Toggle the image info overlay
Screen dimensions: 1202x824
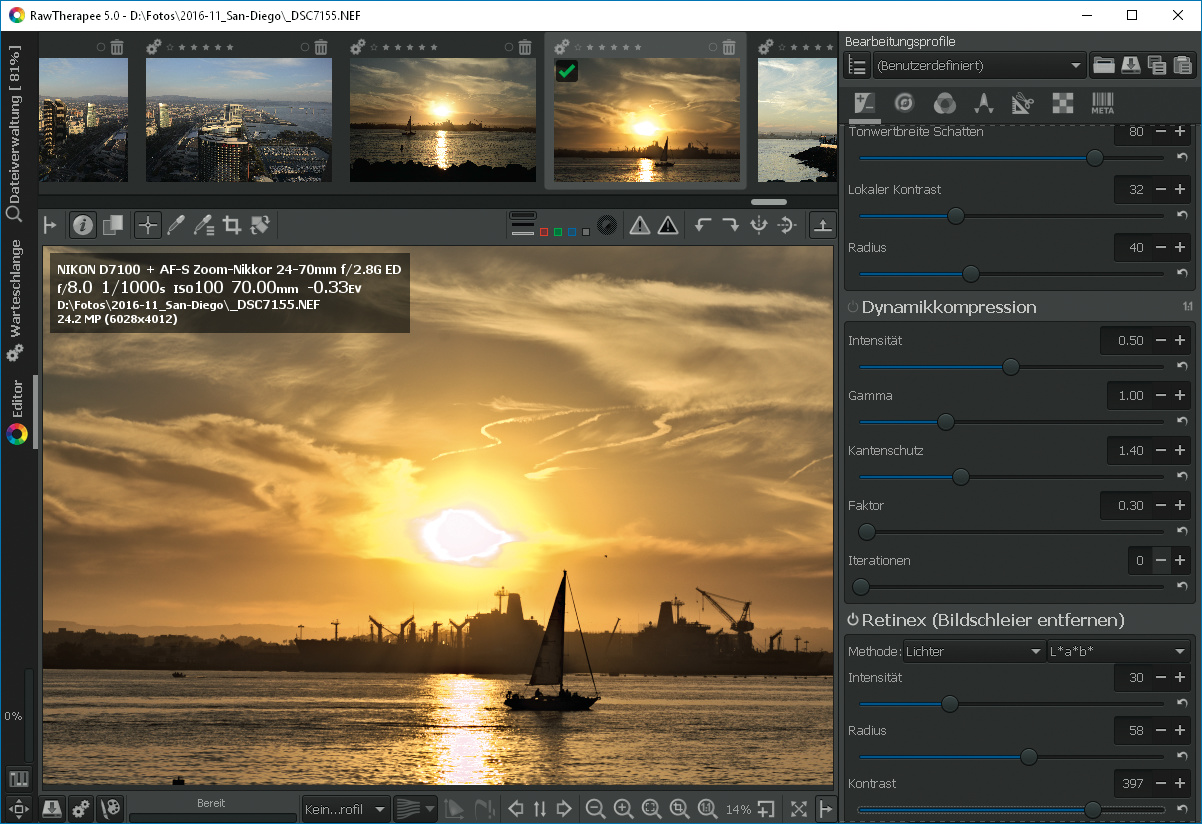[x=83, y=226]
